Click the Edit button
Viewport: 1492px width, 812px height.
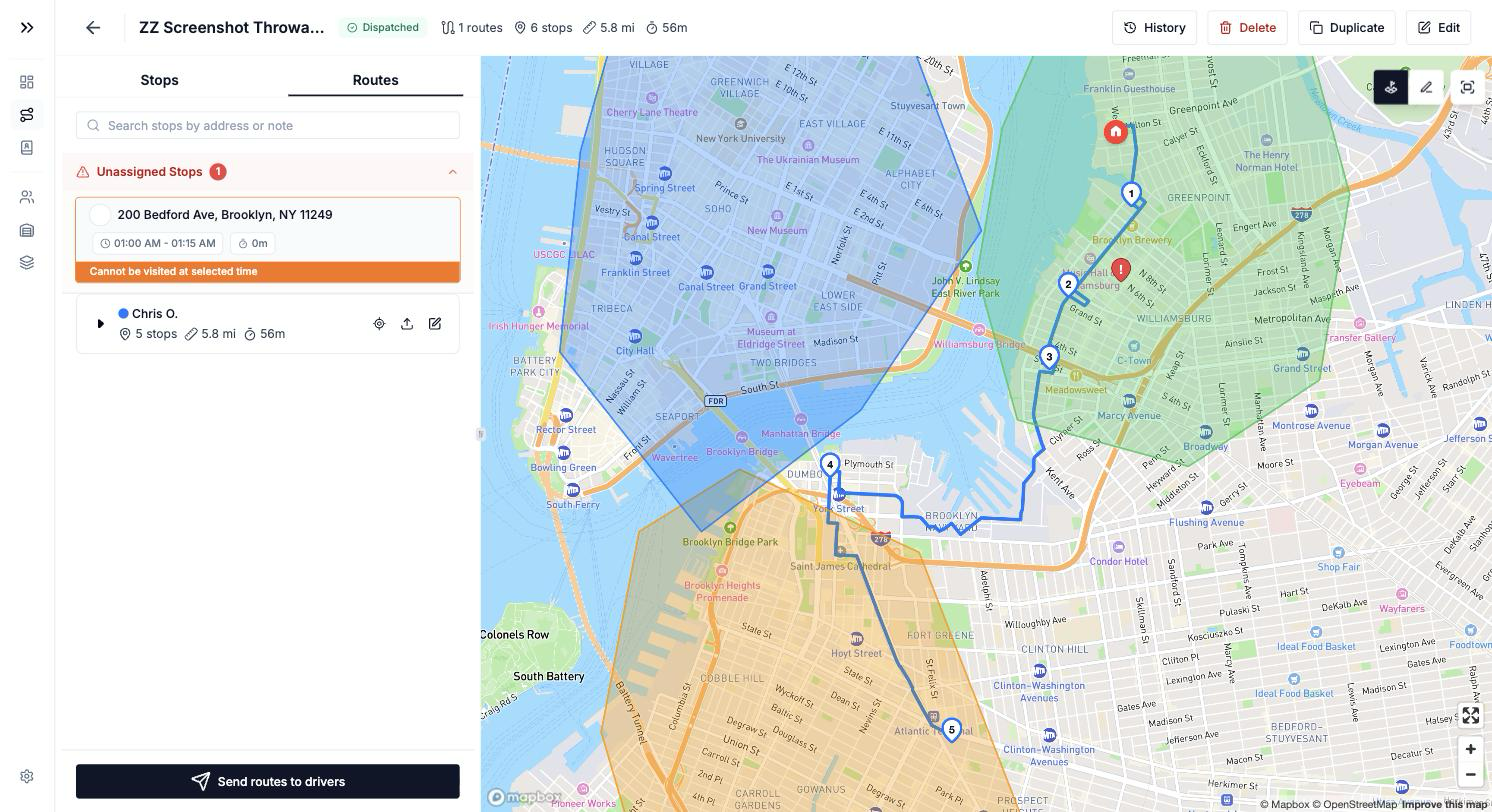[1438, 28]
